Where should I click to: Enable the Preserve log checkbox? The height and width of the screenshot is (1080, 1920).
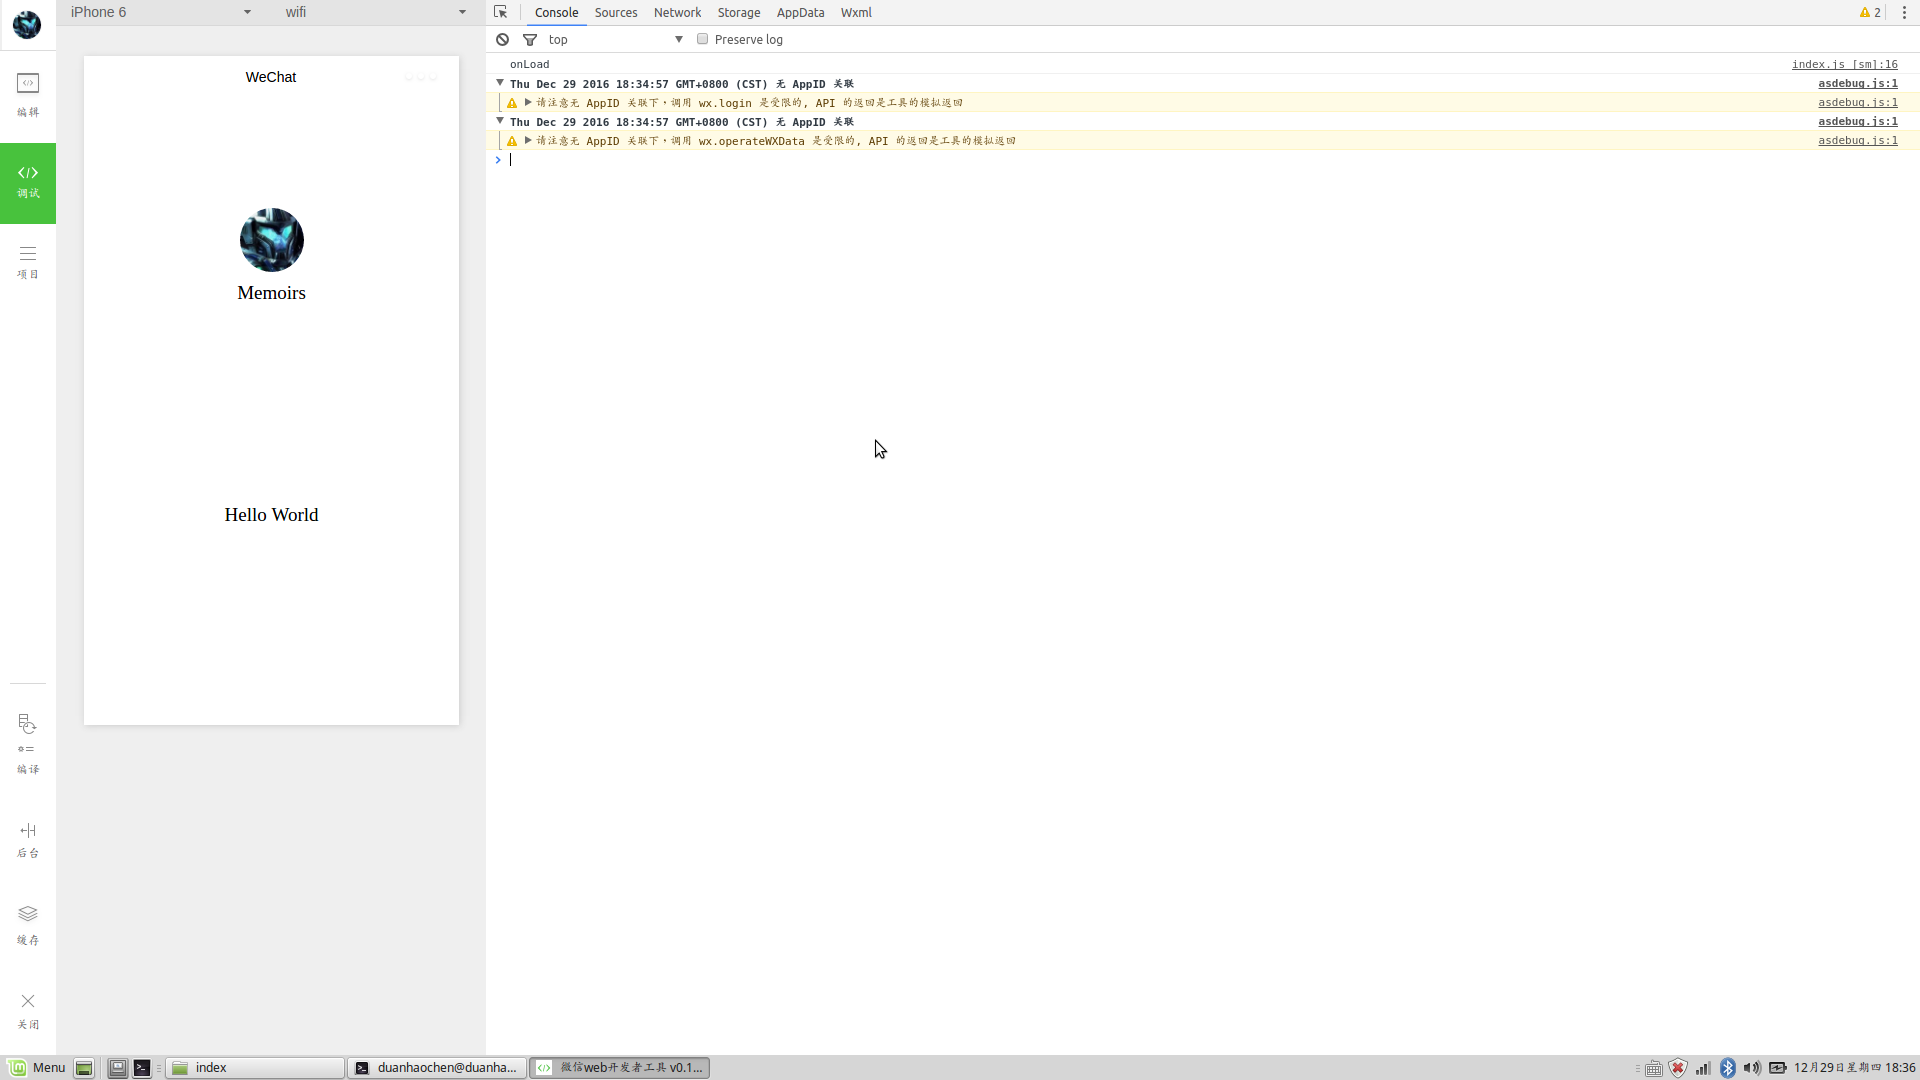[703, 38]
